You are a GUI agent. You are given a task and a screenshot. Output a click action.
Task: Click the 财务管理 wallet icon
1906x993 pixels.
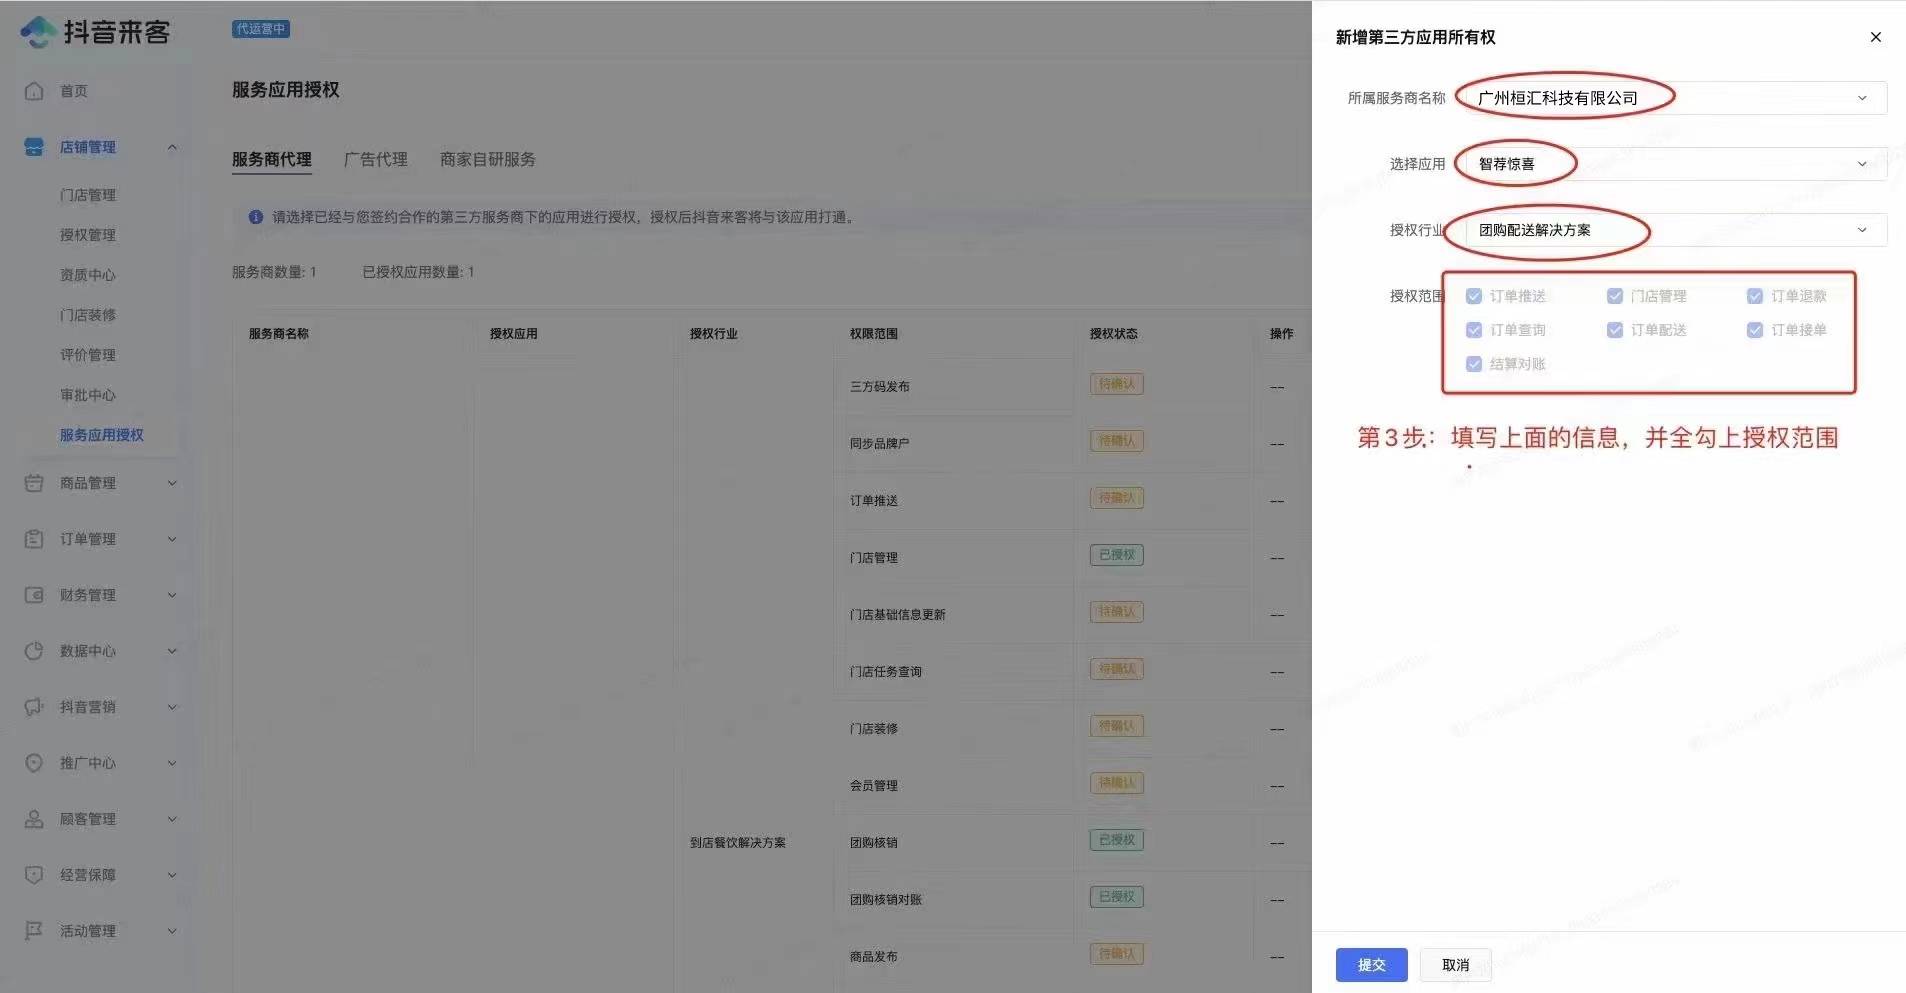(x=34, y=595)
